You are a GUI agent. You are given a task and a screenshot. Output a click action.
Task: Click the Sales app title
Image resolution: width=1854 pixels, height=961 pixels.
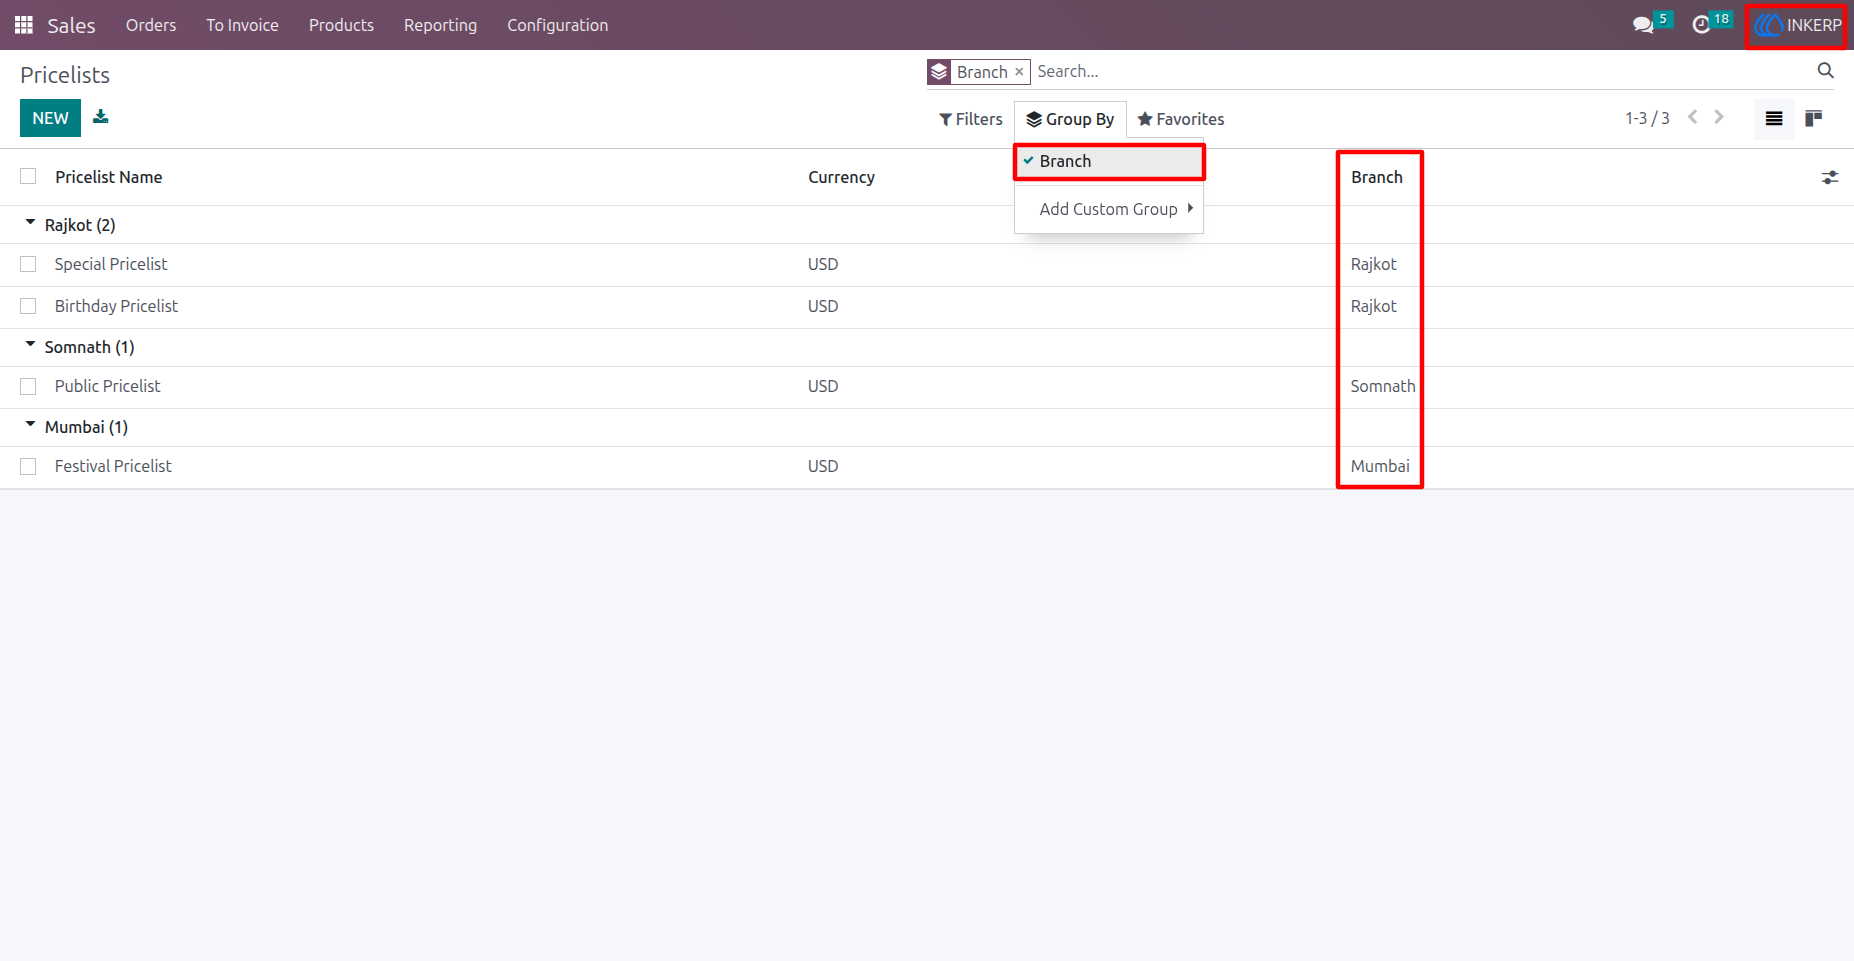click(72, 25)
